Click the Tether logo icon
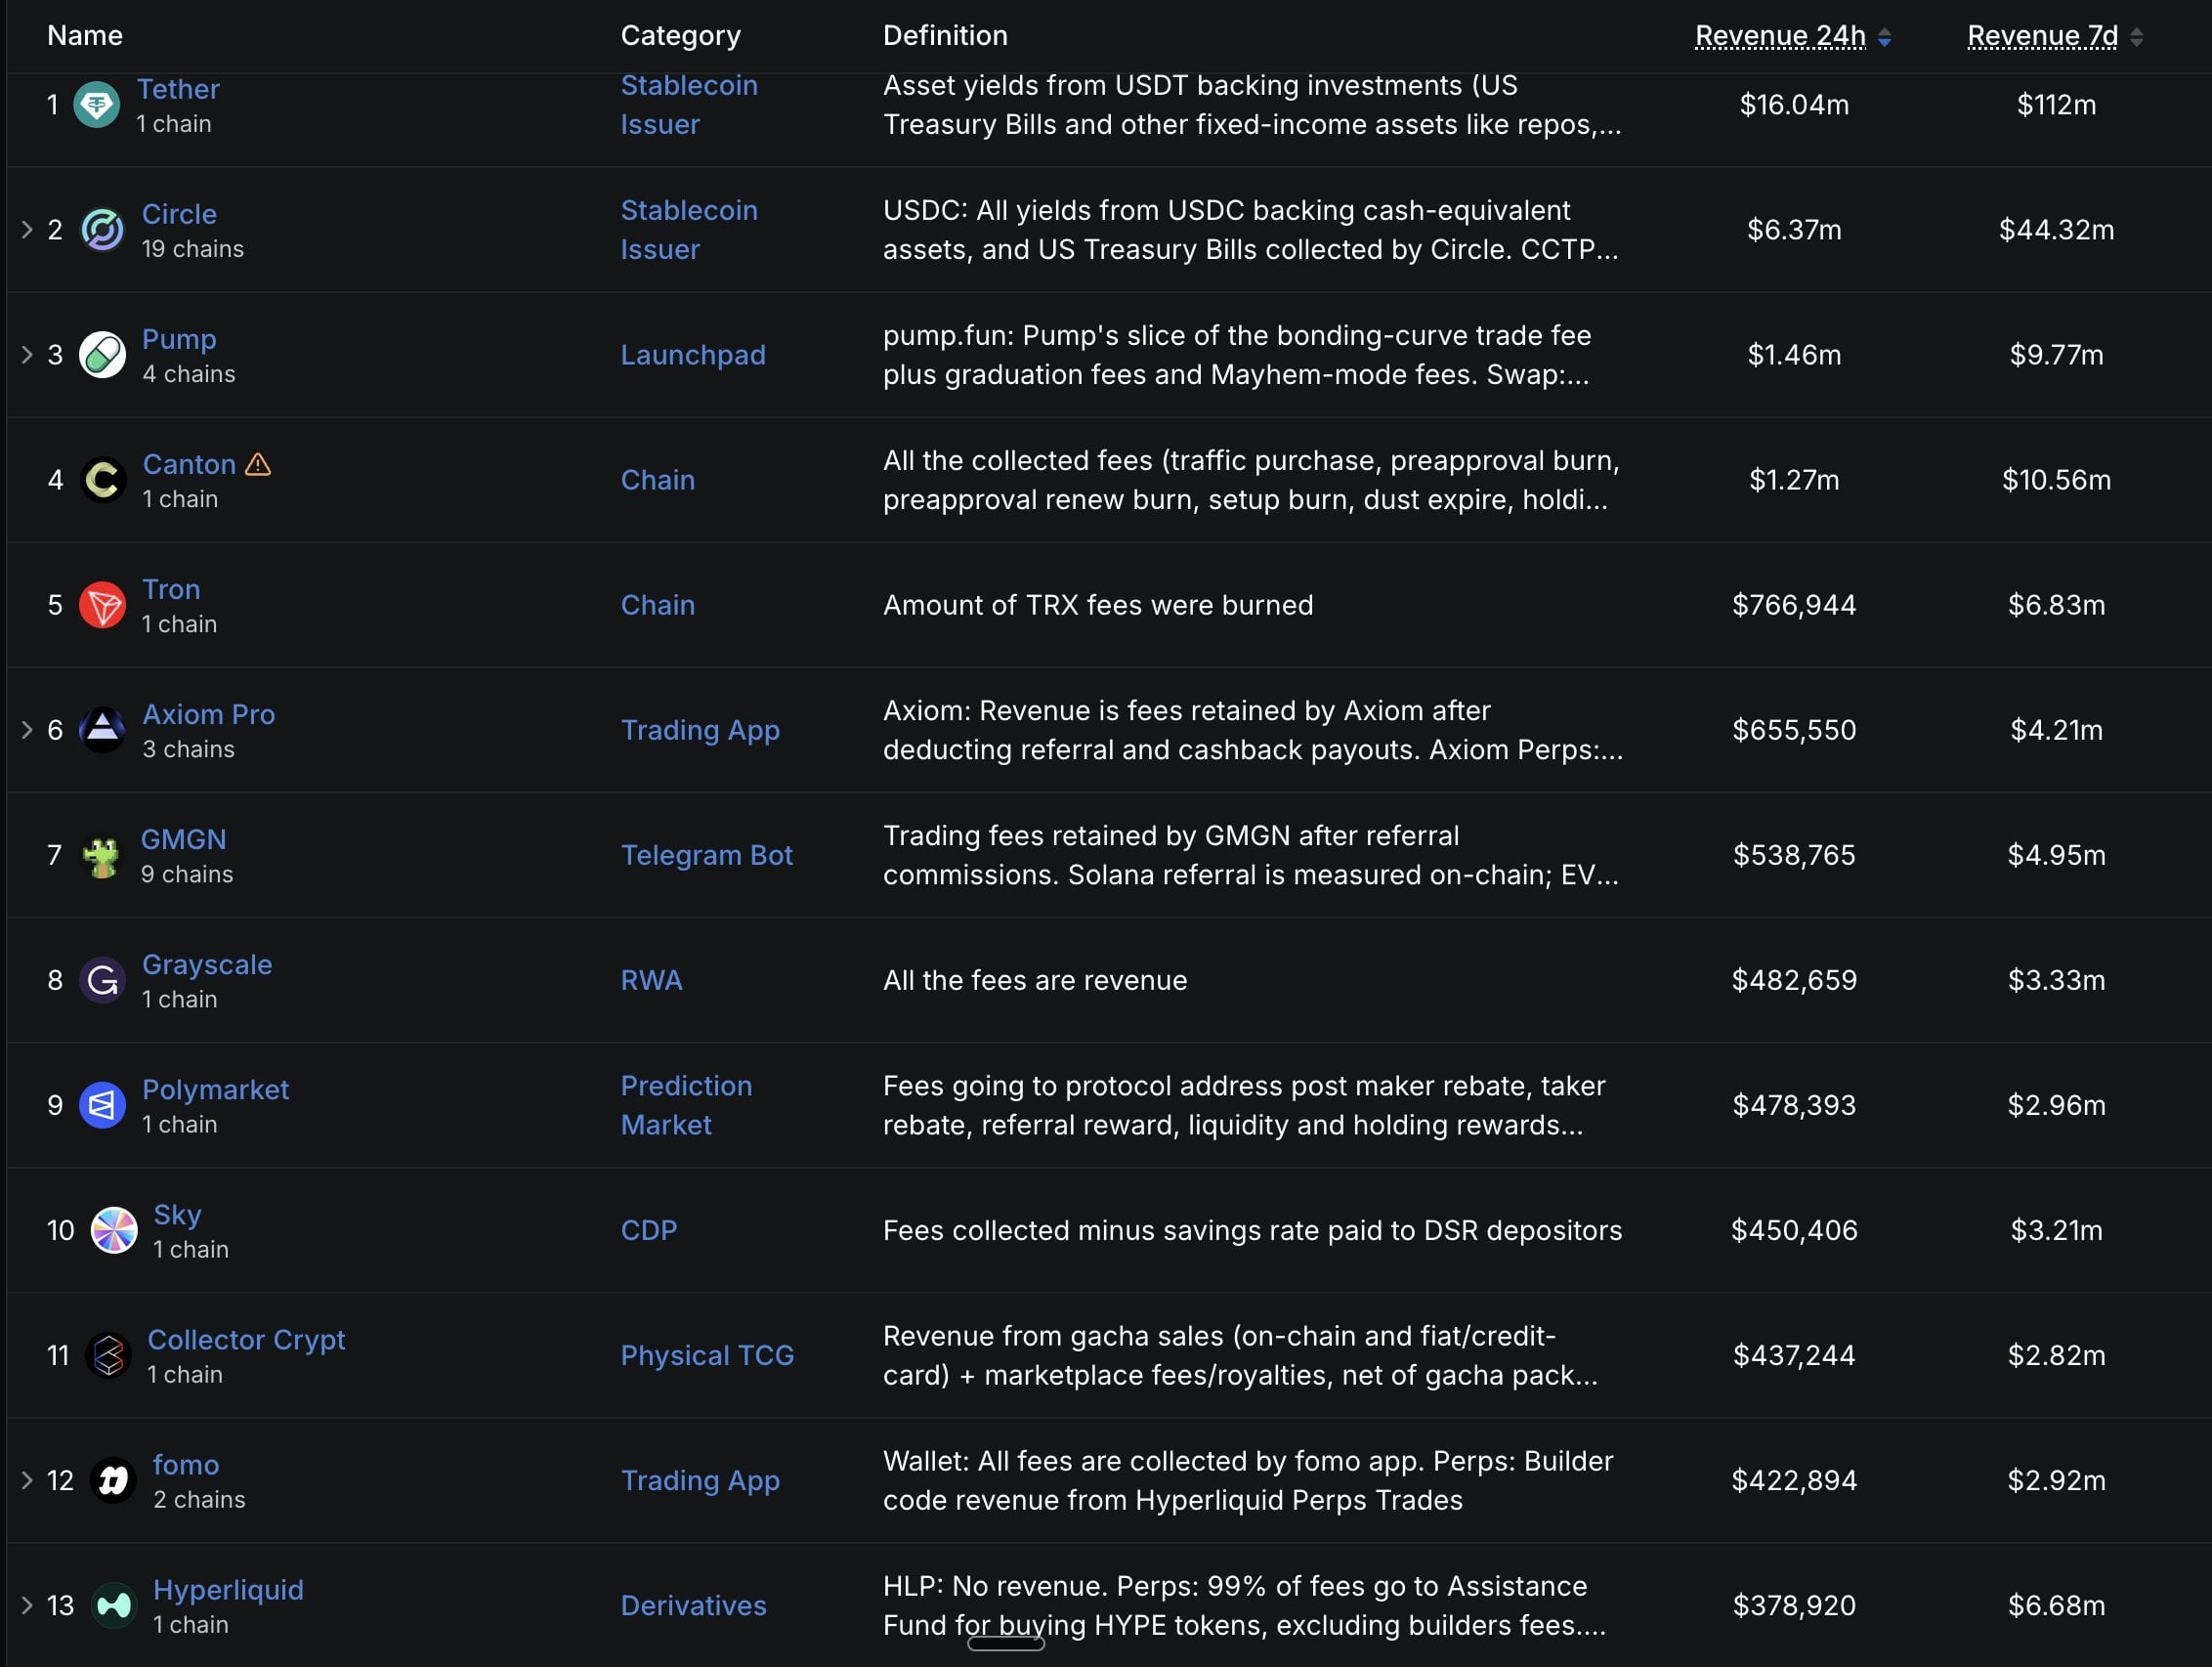Screen dimensions: 2212x1667 97,104
